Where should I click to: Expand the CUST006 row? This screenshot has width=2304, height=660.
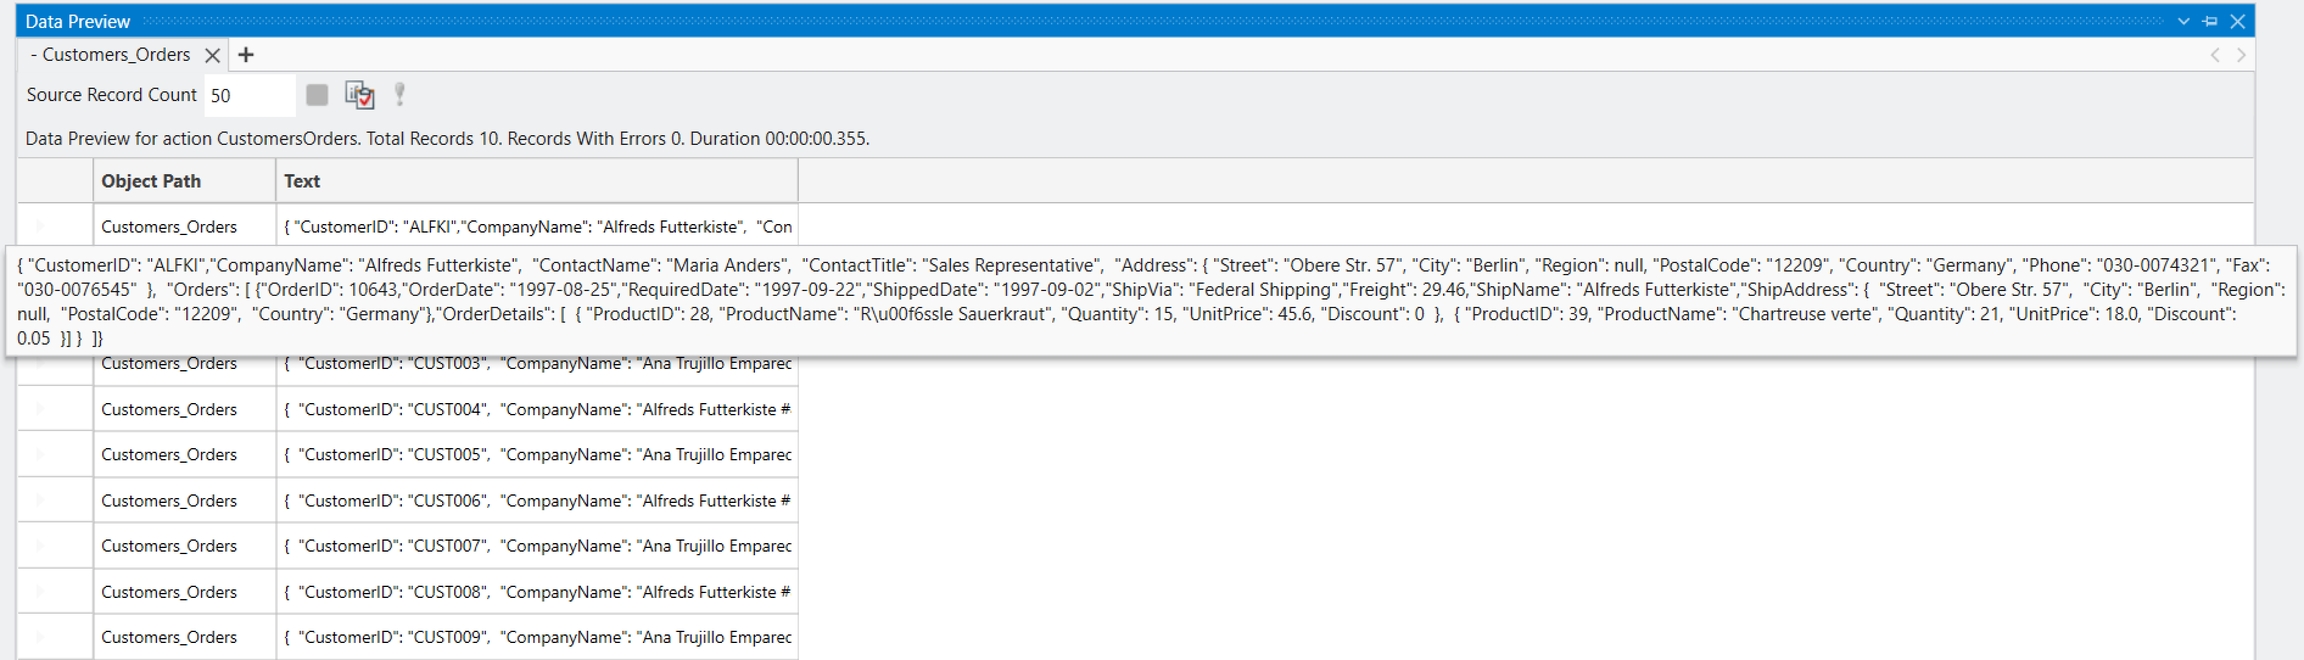tap(40, 500)
